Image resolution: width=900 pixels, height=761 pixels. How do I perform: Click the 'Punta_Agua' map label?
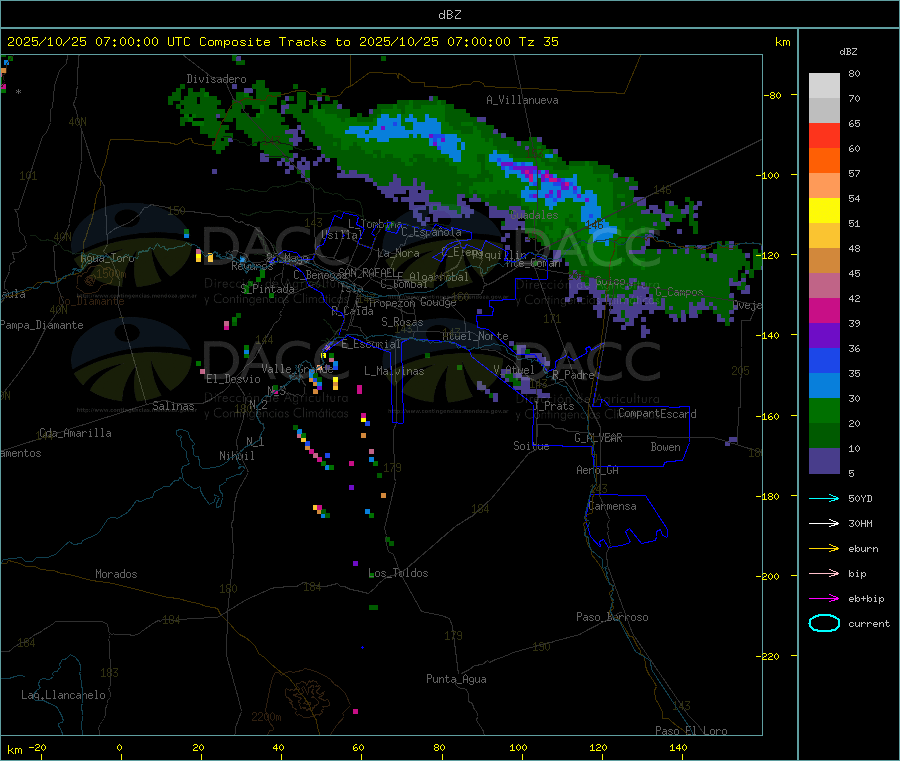point(456,679)
